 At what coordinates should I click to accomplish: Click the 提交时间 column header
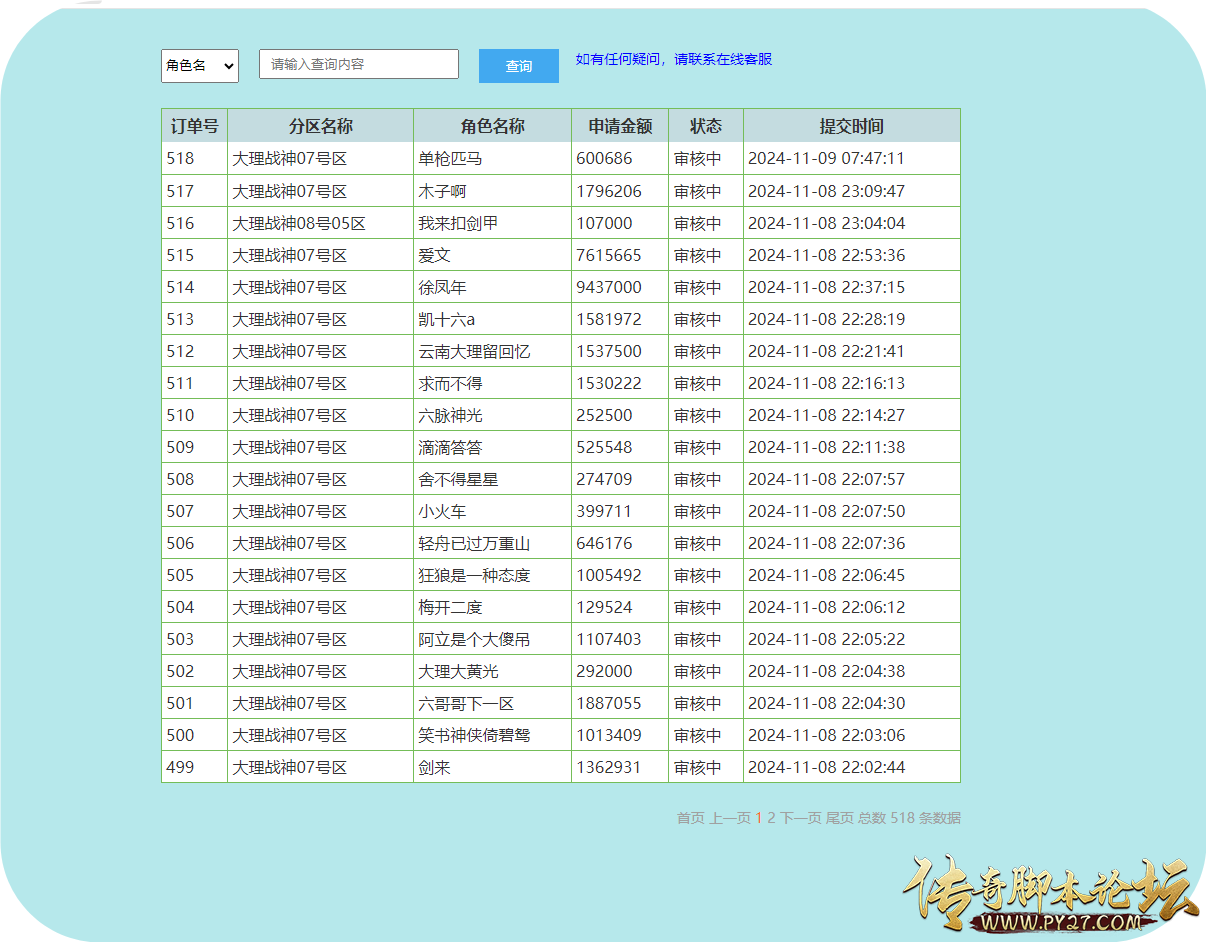[851, 126]
